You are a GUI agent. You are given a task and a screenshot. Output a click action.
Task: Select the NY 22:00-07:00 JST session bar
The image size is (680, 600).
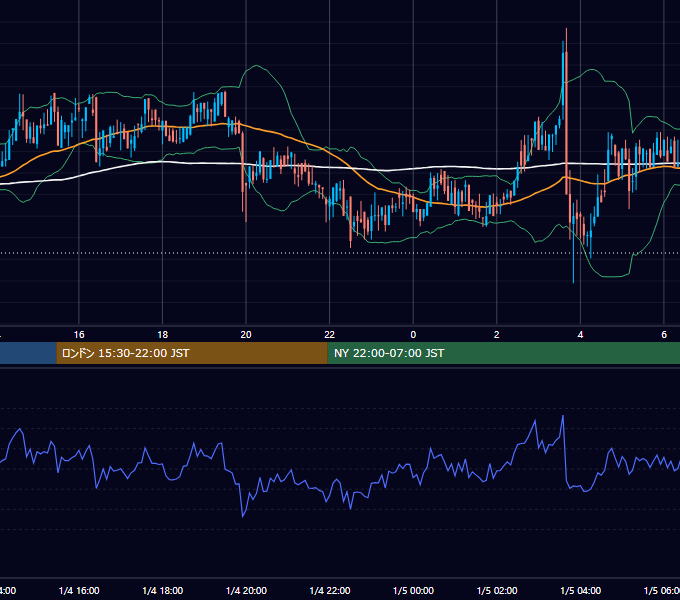[503, 353]
